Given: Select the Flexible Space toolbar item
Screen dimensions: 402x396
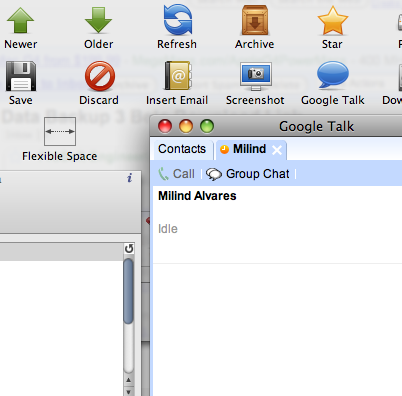Looking at the screenshot, I should pyautogui.click(x=60, y=131).
